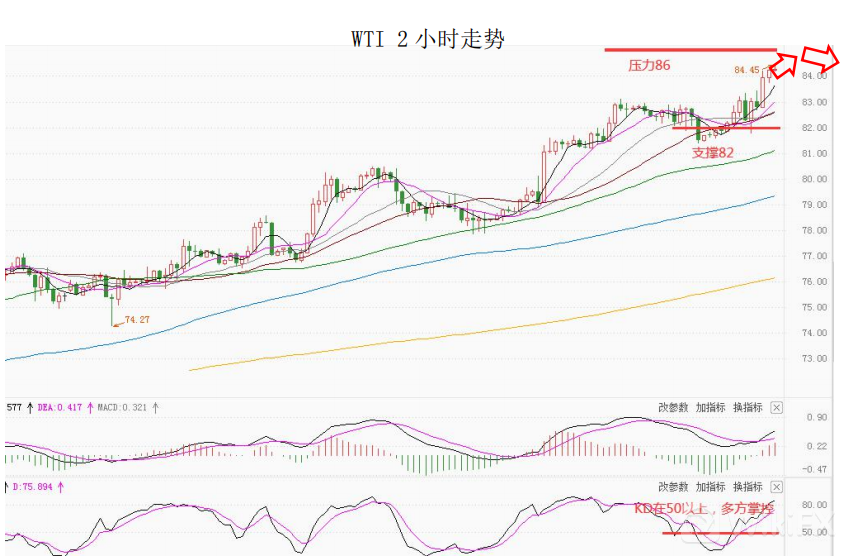Image resolution: width=846 pixels, height=559 pixels.
Task: Click the 79.00 price axis label
Action: point(814,205)
